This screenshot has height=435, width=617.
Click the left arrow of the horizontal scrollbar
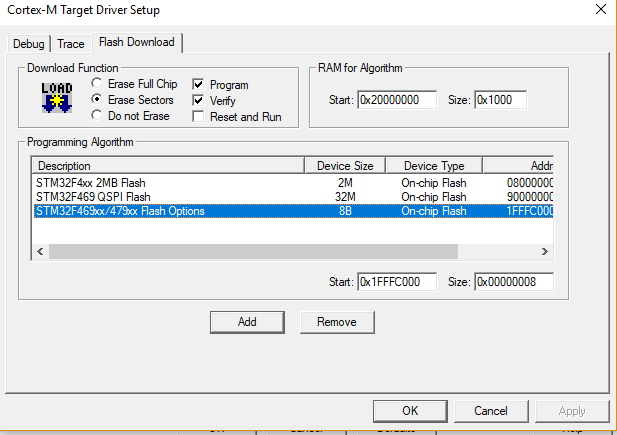pos(40,252)
